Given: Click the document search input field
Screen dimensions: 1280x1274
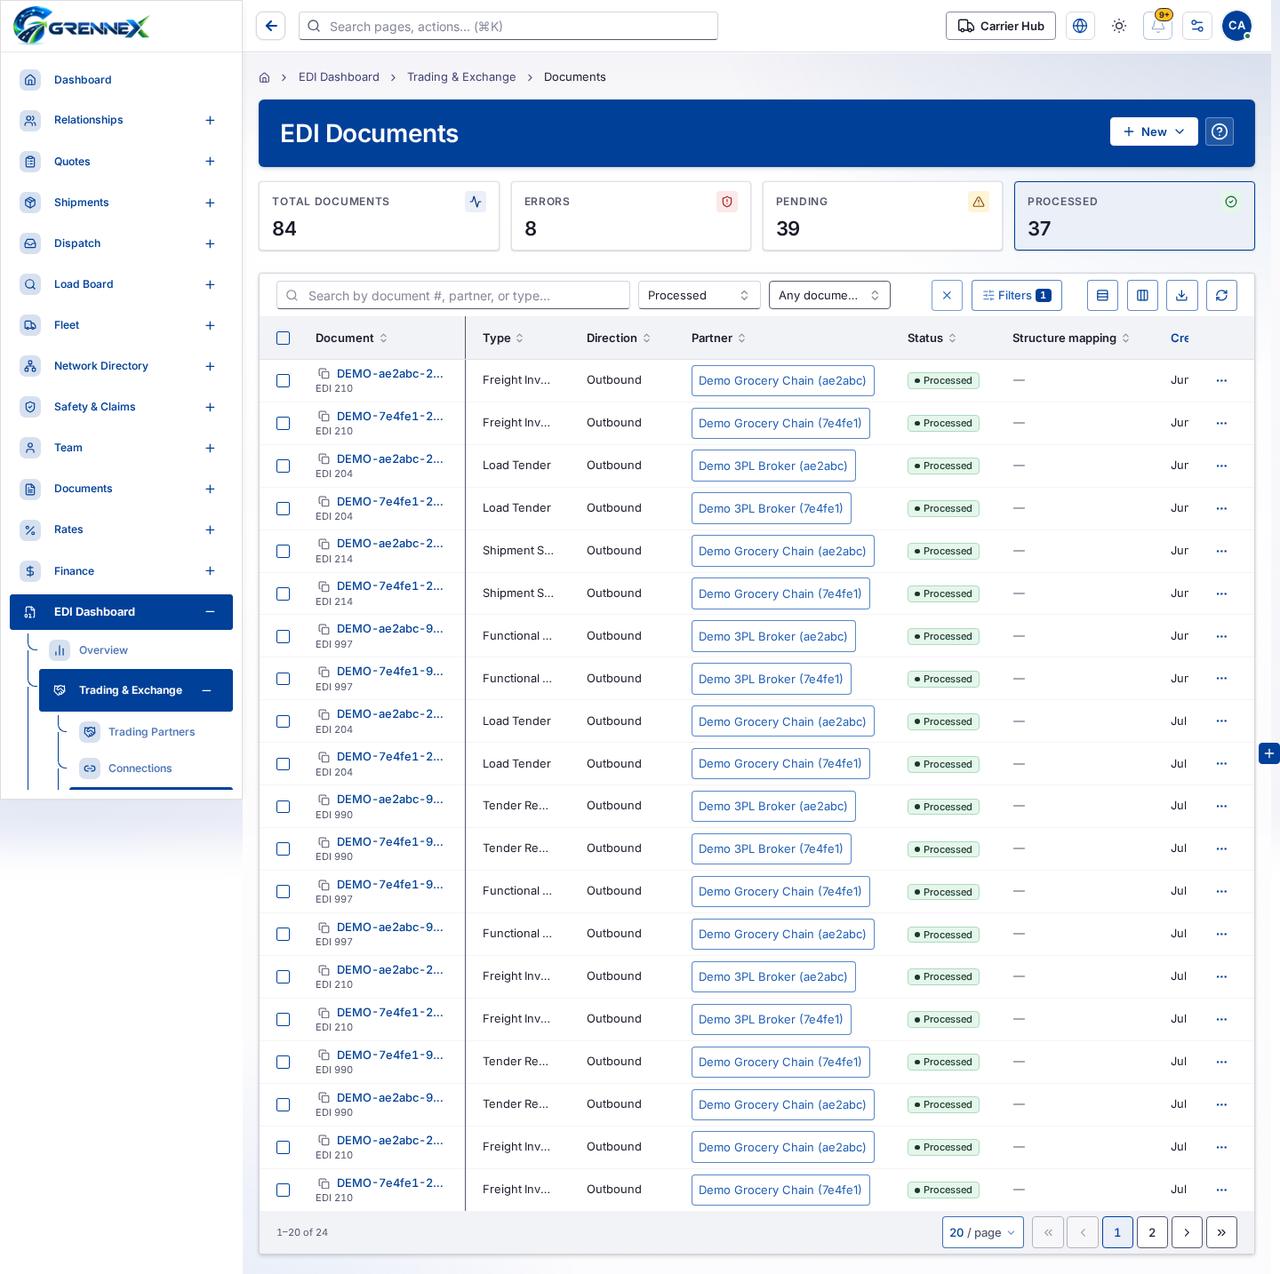Looking at the screenshot, I should [x=453, y=295].
